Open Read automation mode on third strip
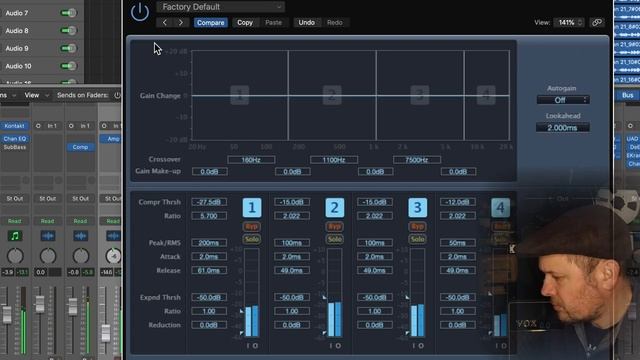The width and height of the screenshot is (640, 360). point(80,221)
